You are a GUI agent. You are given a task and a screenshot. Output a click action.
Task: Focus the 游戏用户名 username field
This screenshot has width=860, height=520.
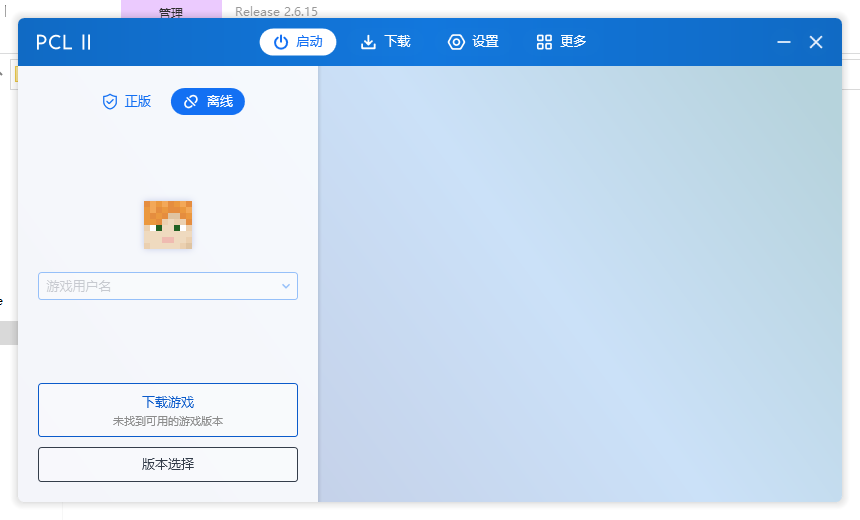click(168, 286)
